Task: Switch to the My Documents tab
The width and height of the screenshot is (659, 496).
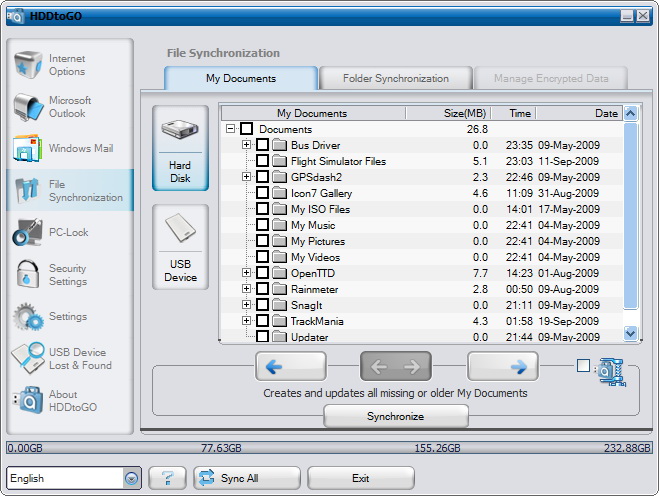Action: point(241,78)
